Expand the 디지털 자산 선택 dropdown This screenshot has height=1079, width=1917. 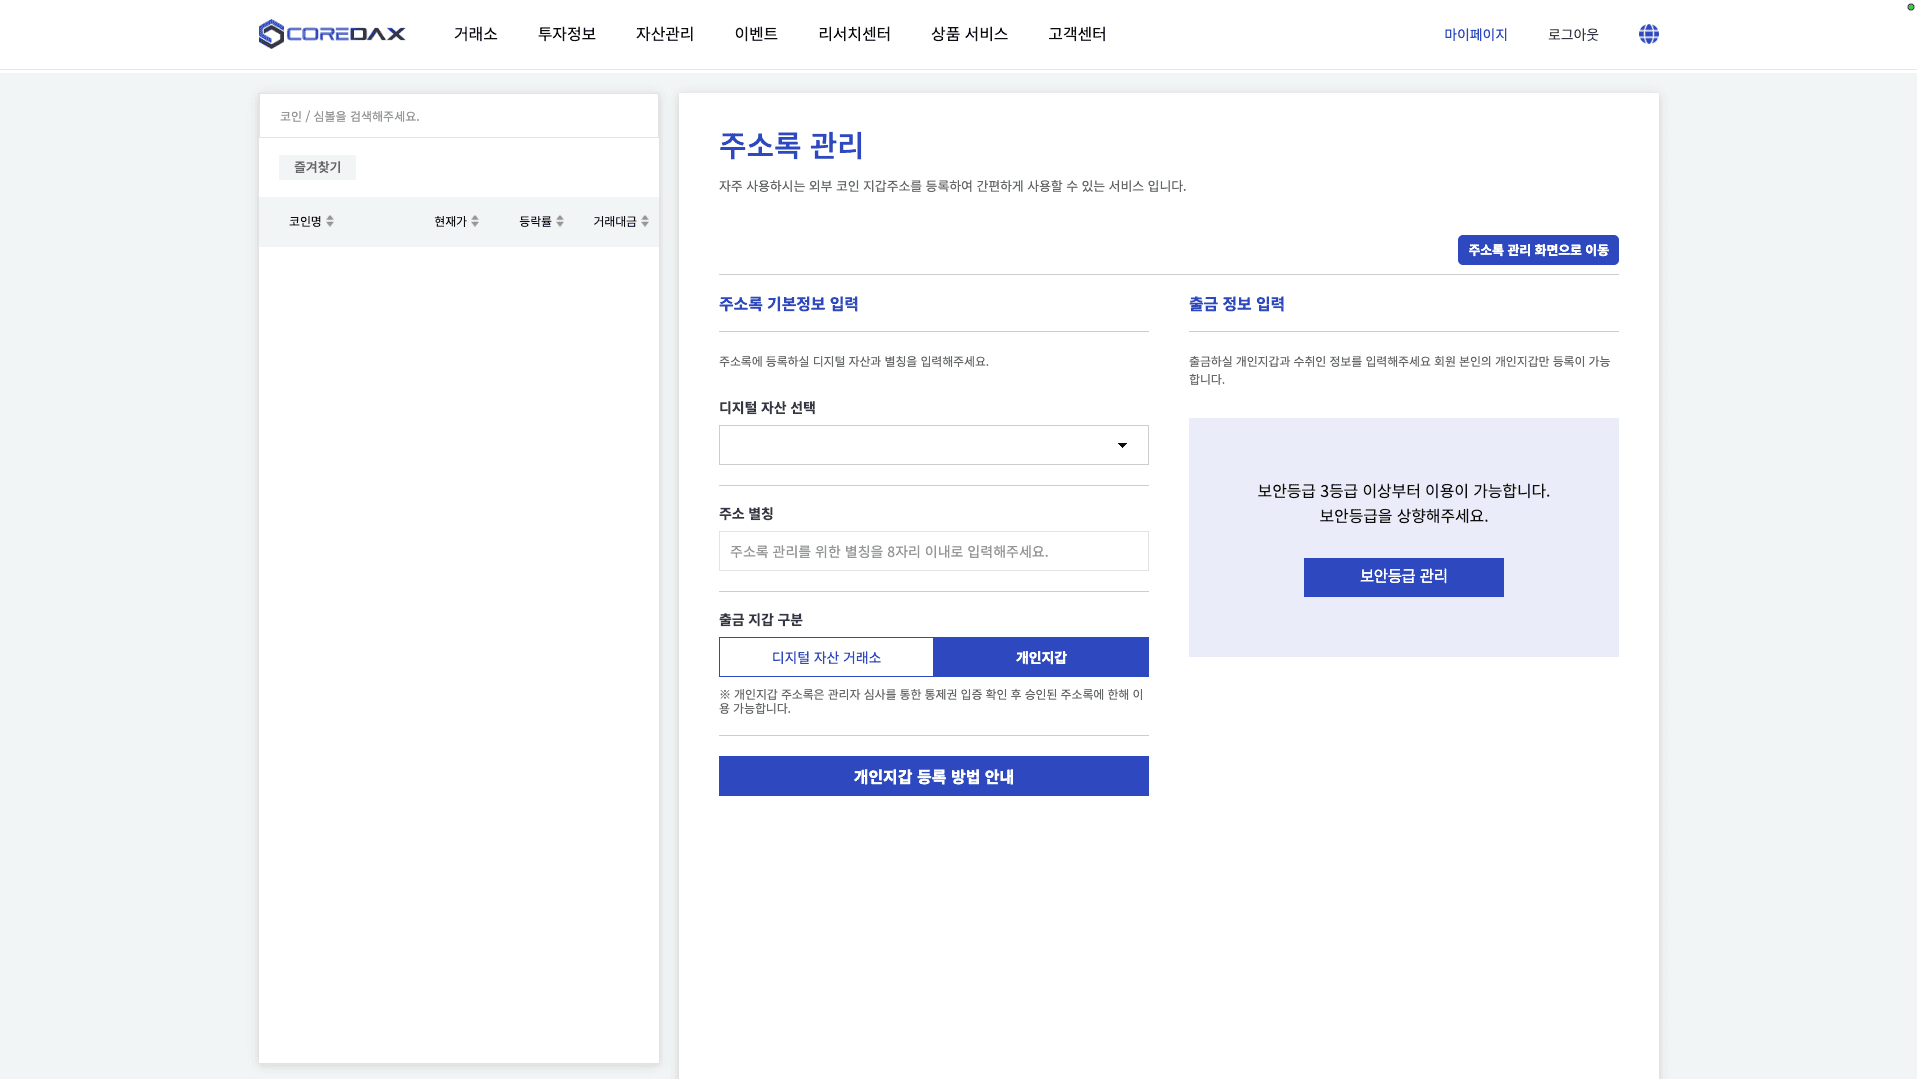point(933,445)
